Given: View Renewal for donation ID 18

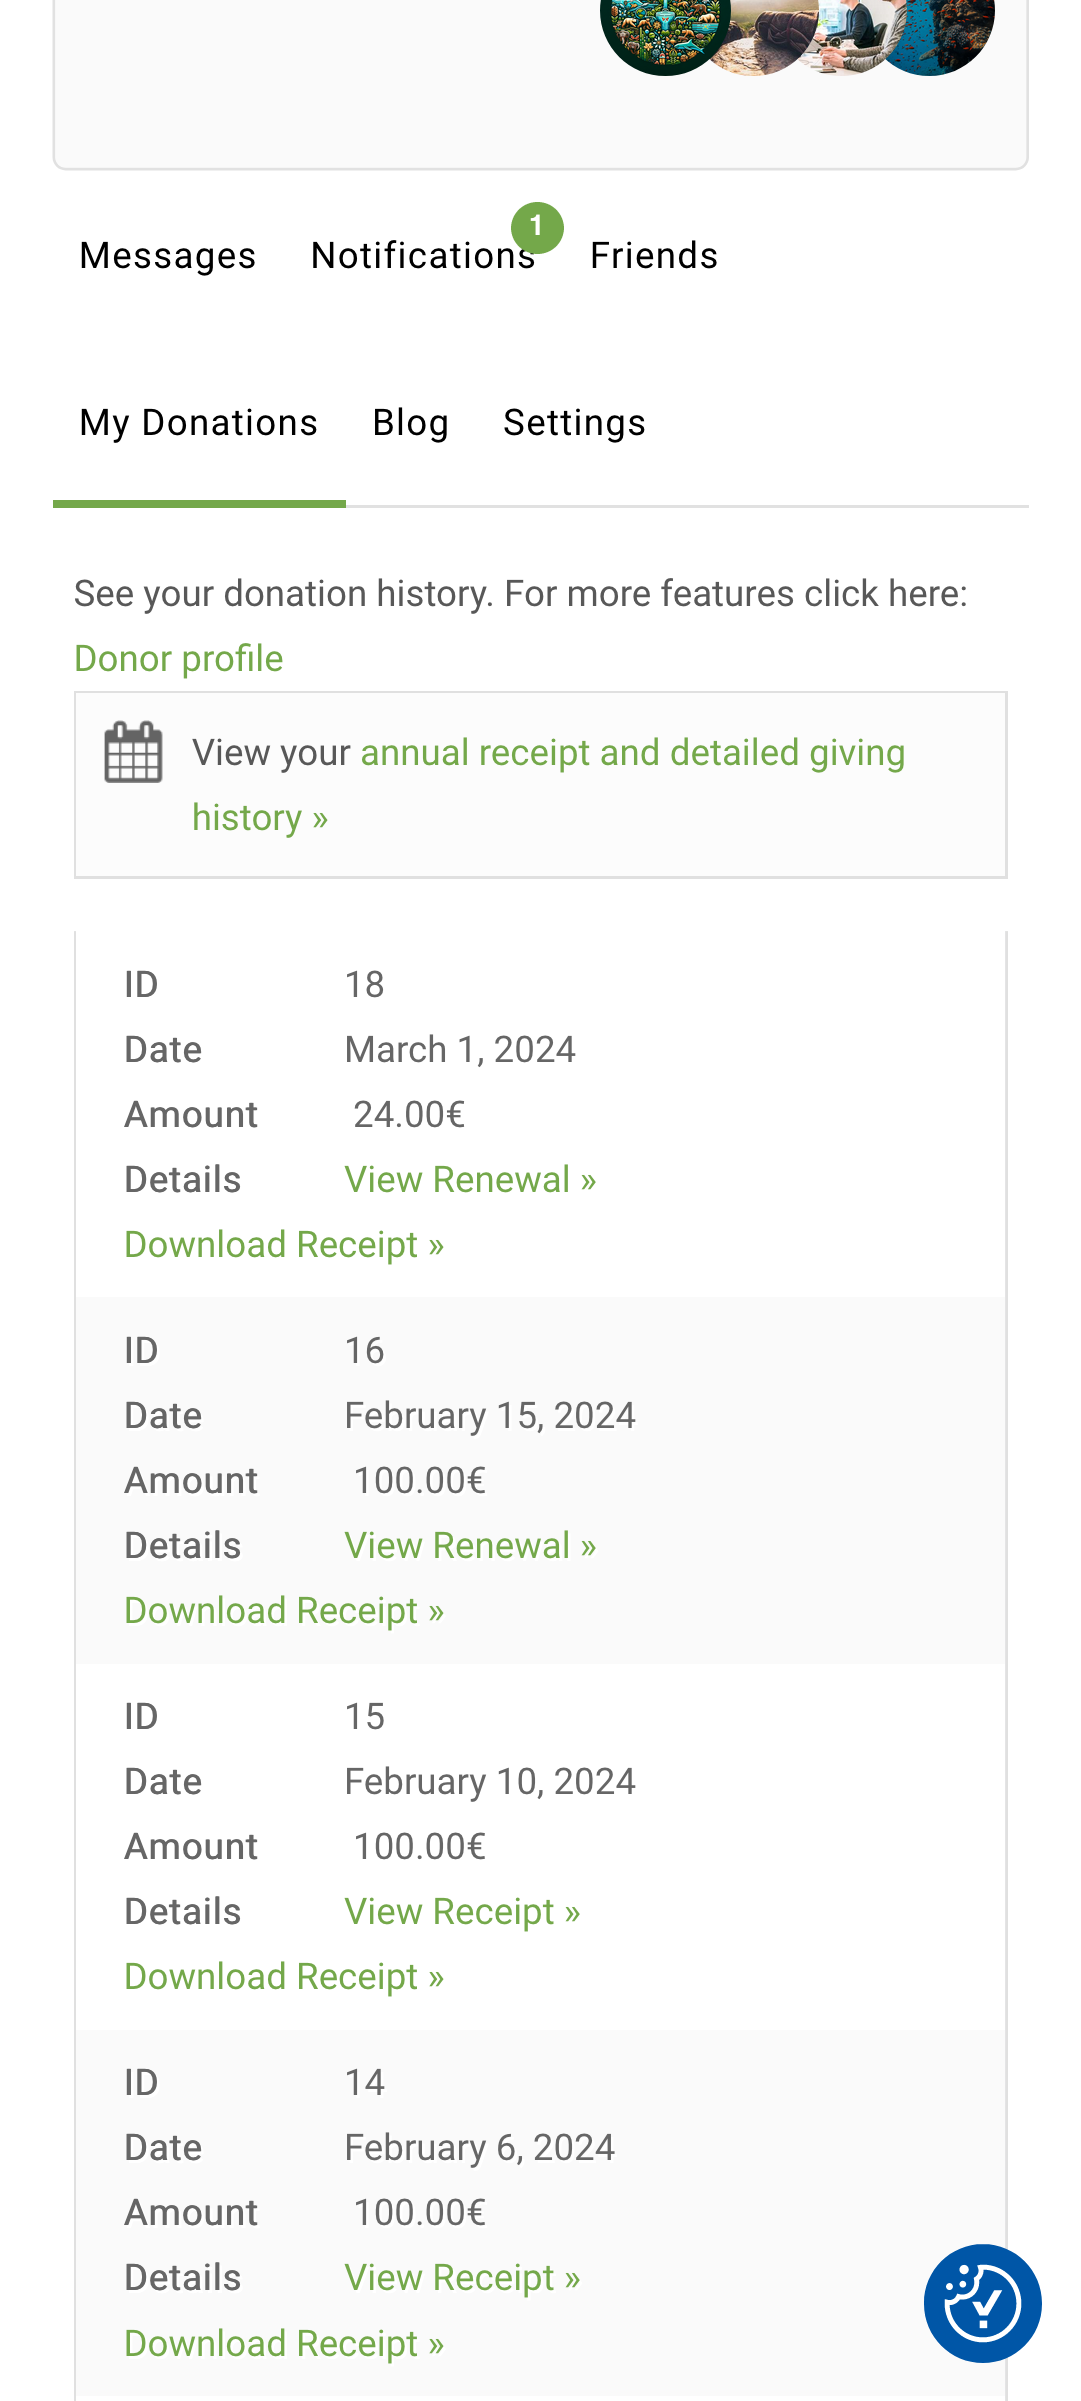Looking at the screenshot, I should (470, 1180).
